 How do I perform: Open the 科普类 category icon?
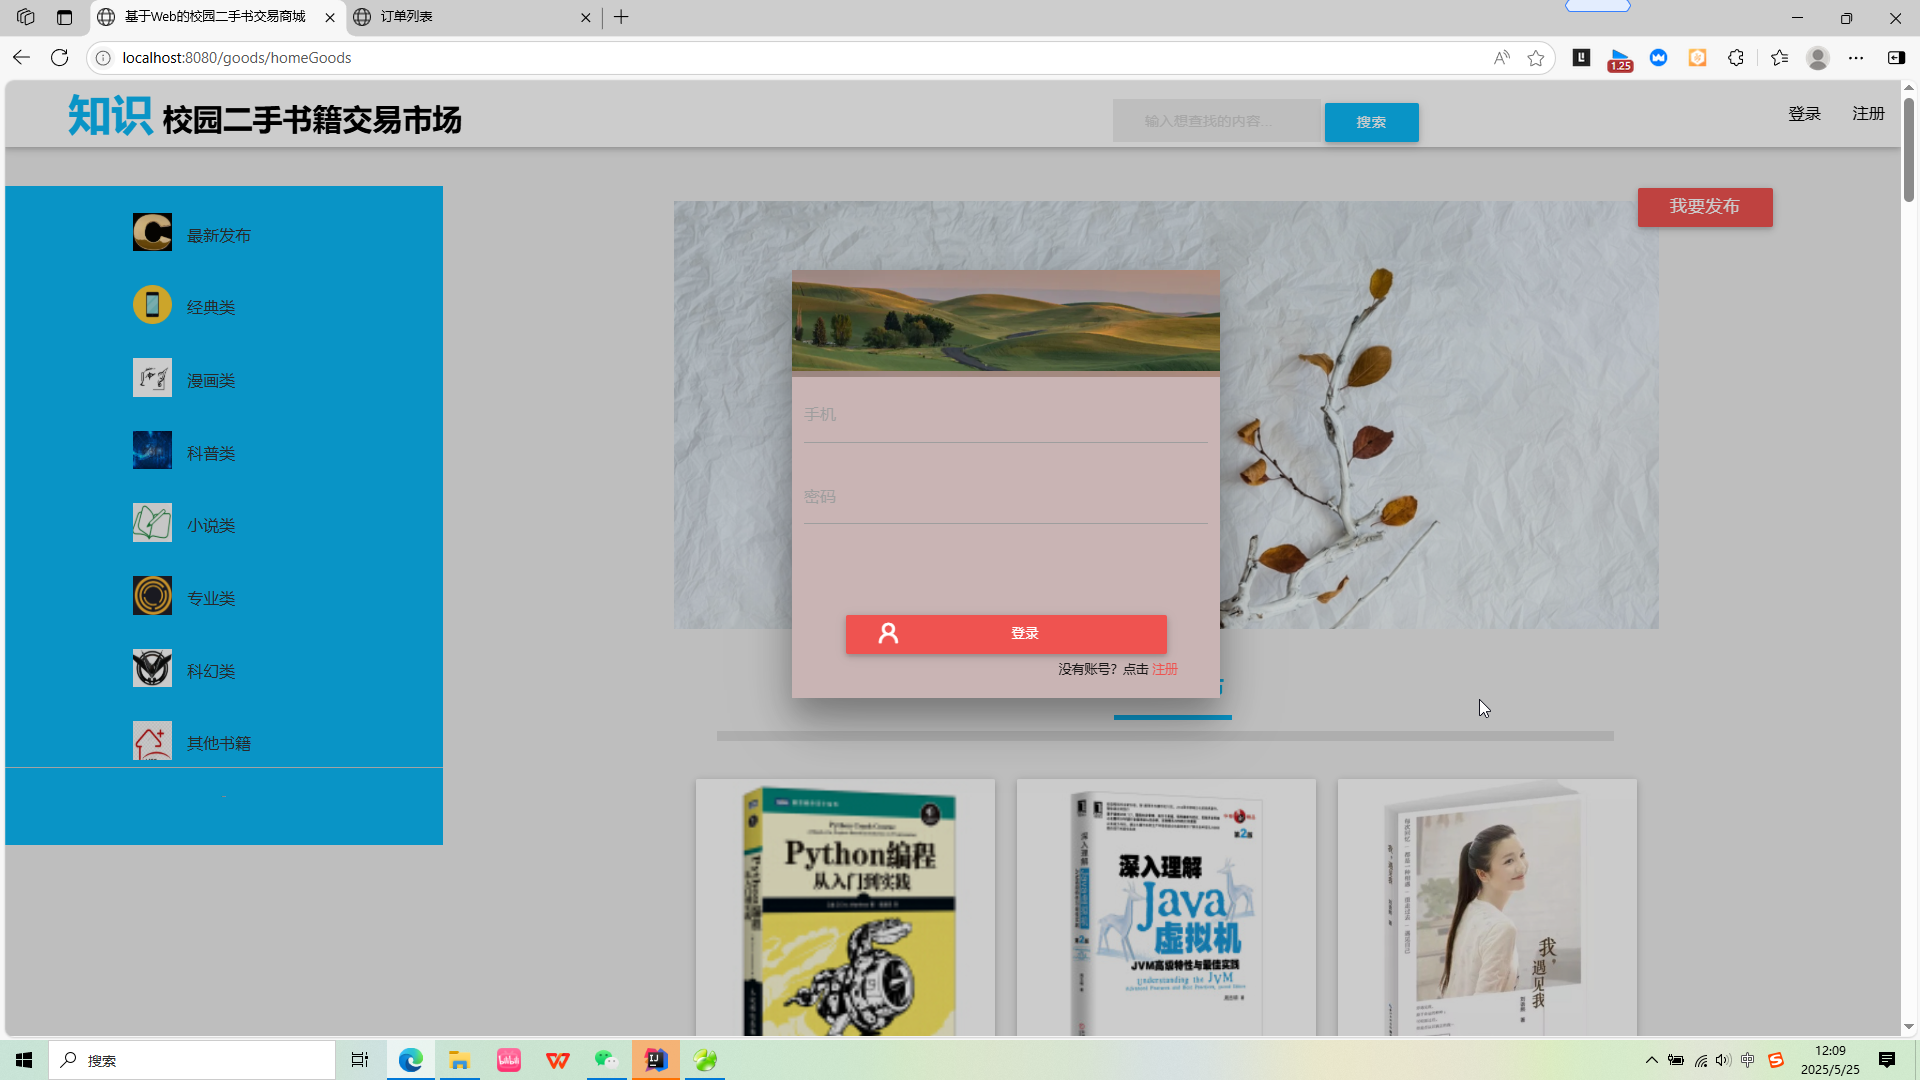point(152,451)
